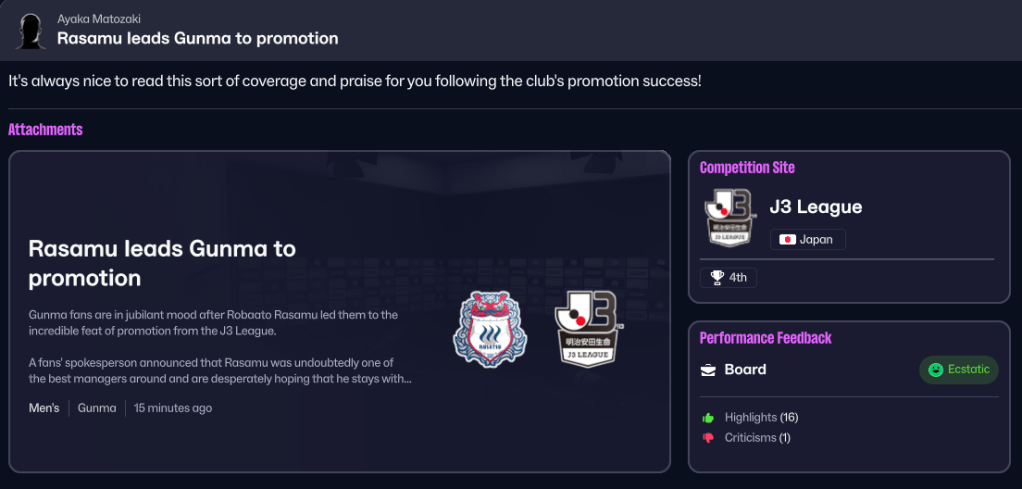The image size is (1022, 489).
Task: Click the 4th league position badge
Action: pyautogui.click(x=728, y=278)
